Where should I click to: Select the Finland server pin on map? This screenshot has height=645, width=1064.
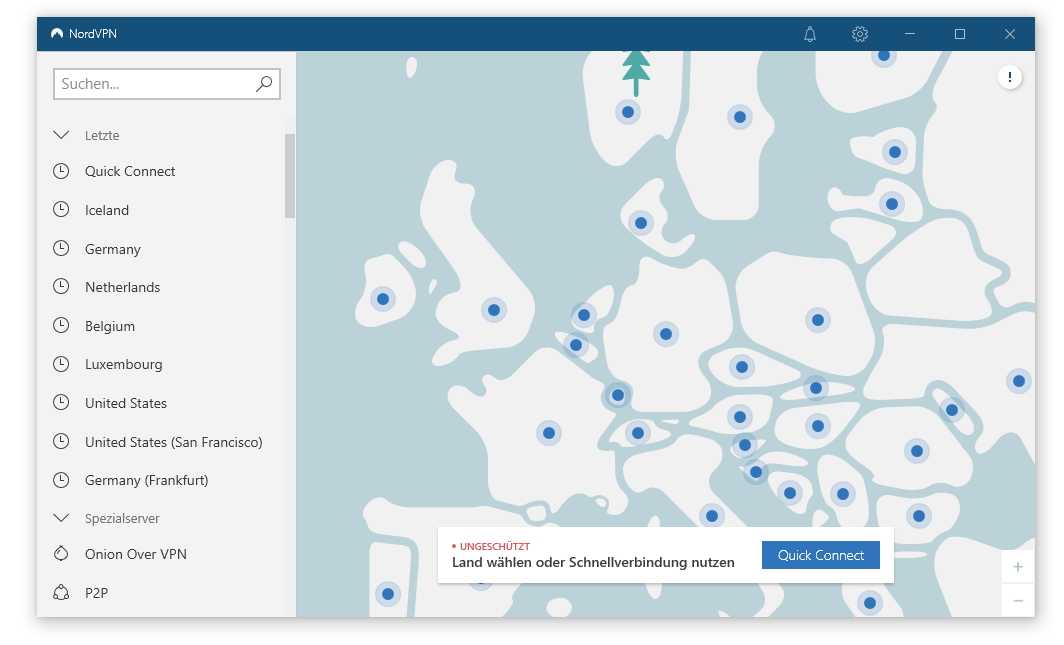884,56
